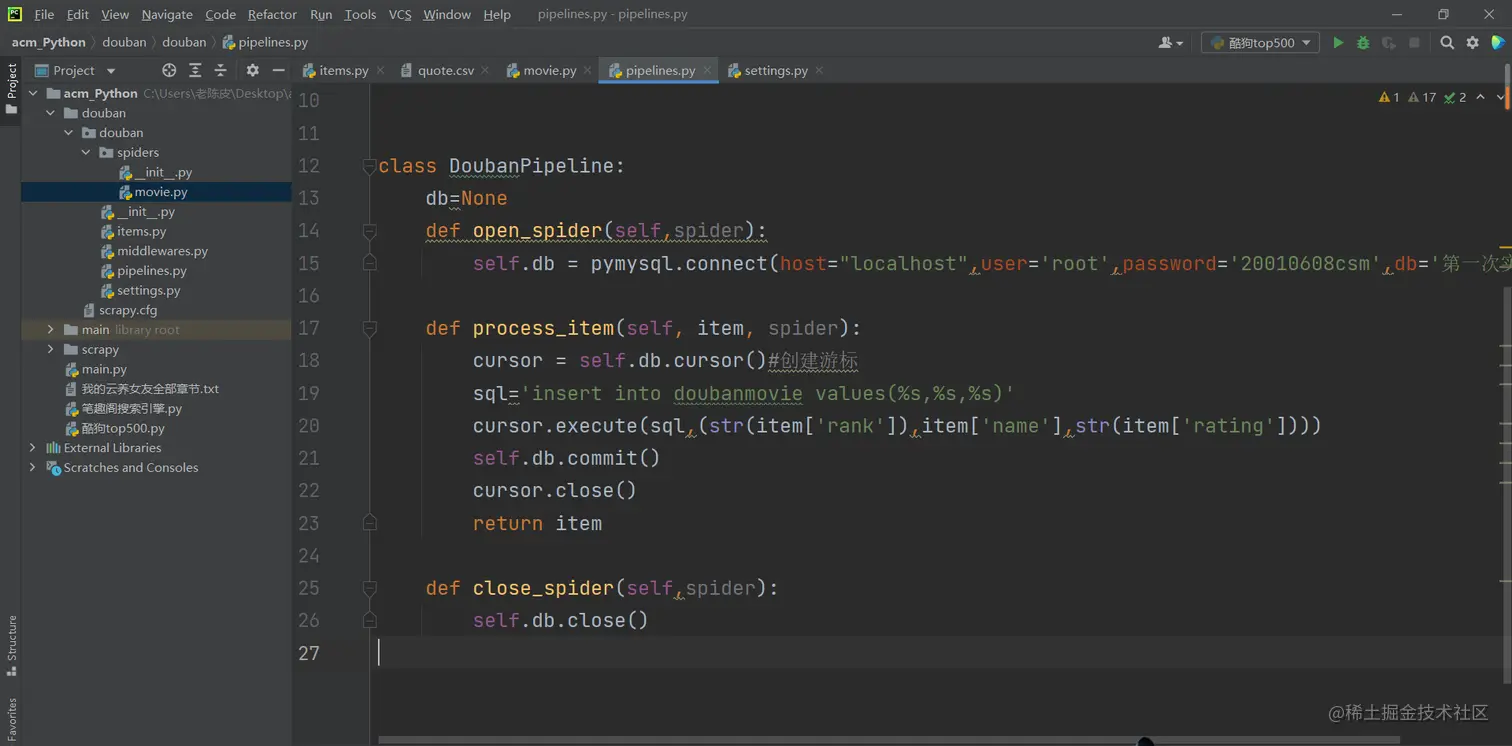
Task: Collapse the acm_Python root folder
Action: [33, 93]
